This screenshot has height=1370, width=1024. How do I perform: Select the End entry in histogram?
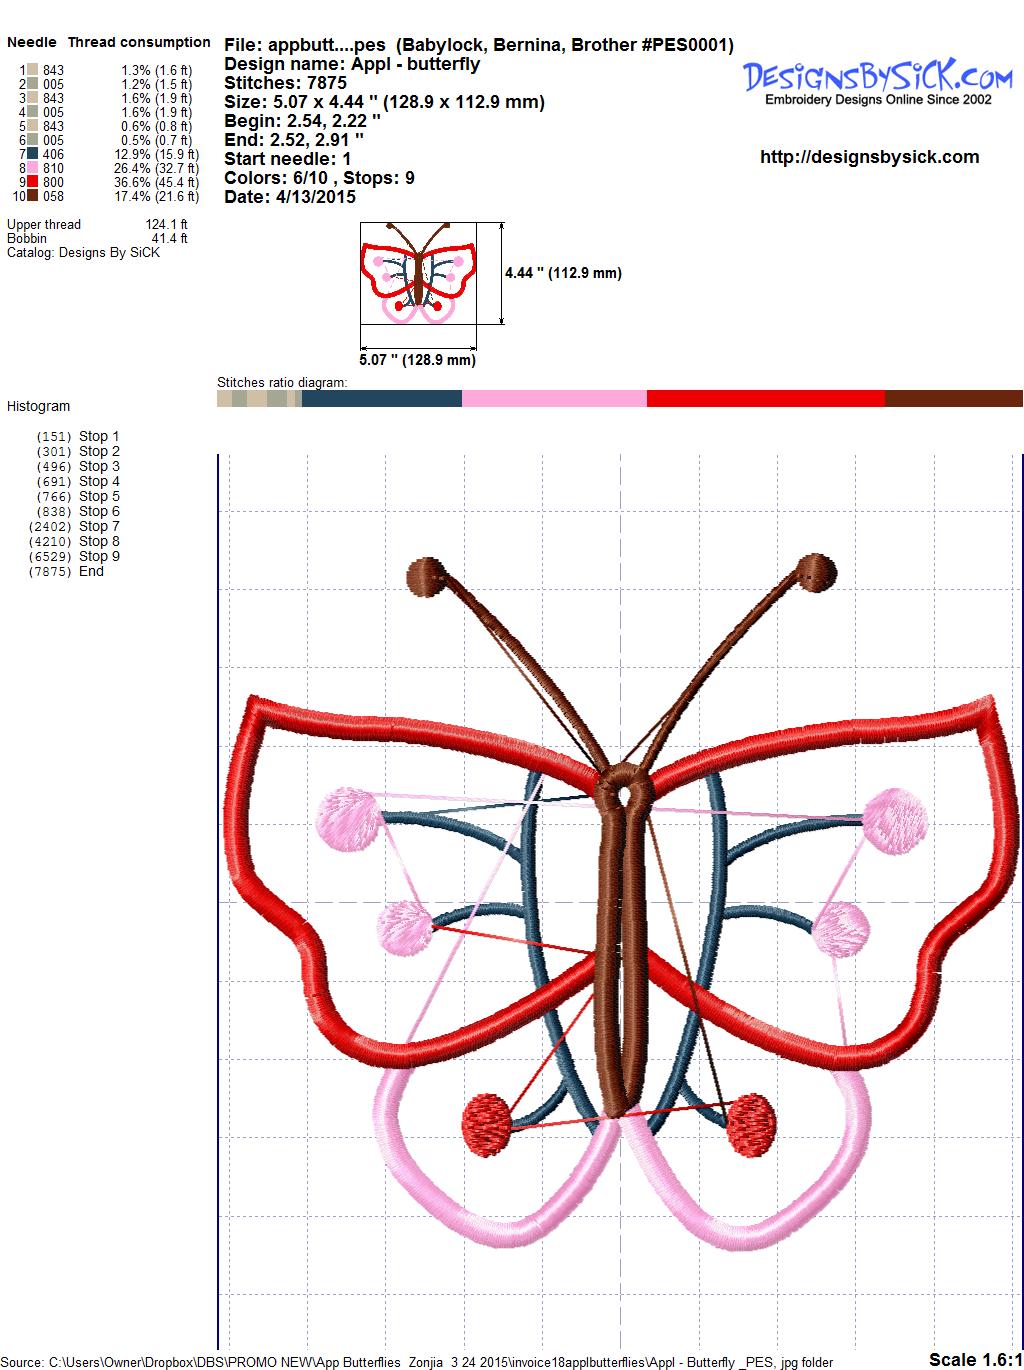91,571
